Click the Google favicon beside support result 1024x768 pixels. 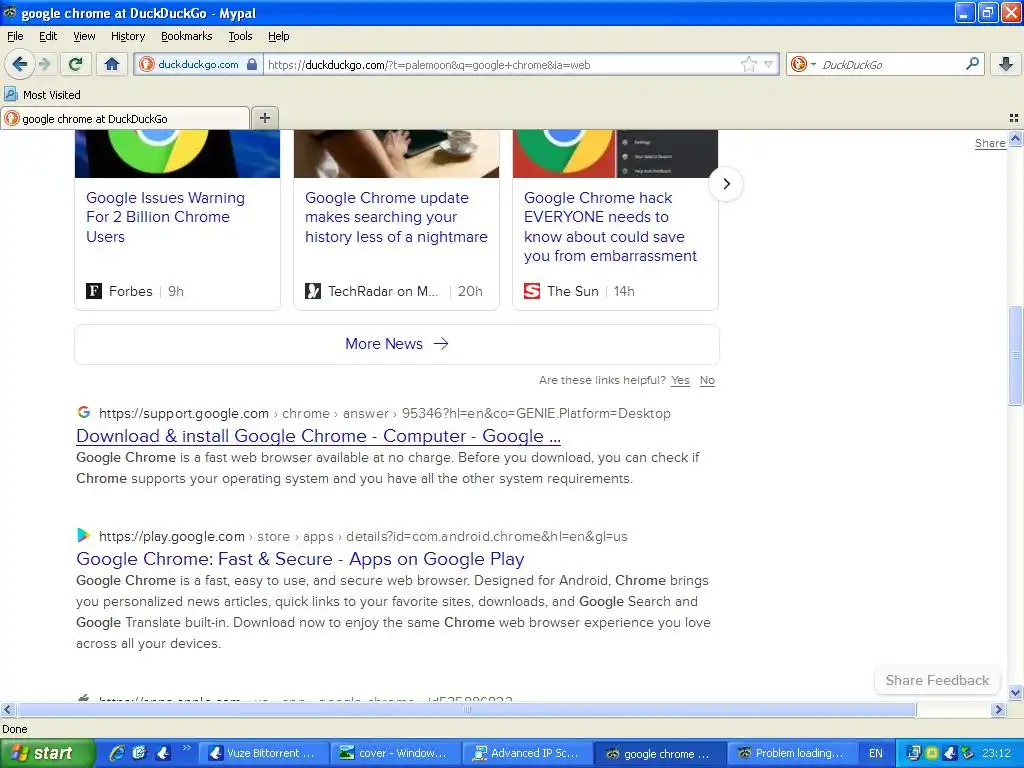(84, 412)
